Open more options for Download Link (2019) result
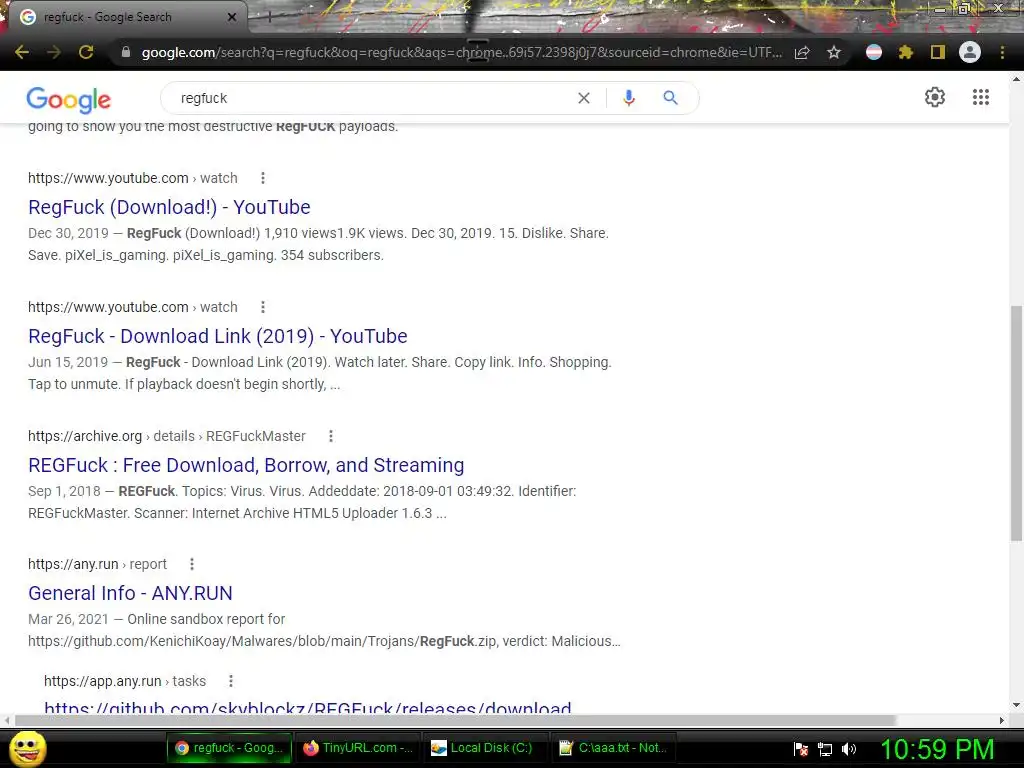Image resolution: width=1024 pixels, height=768 pixels. click(263, 307)
